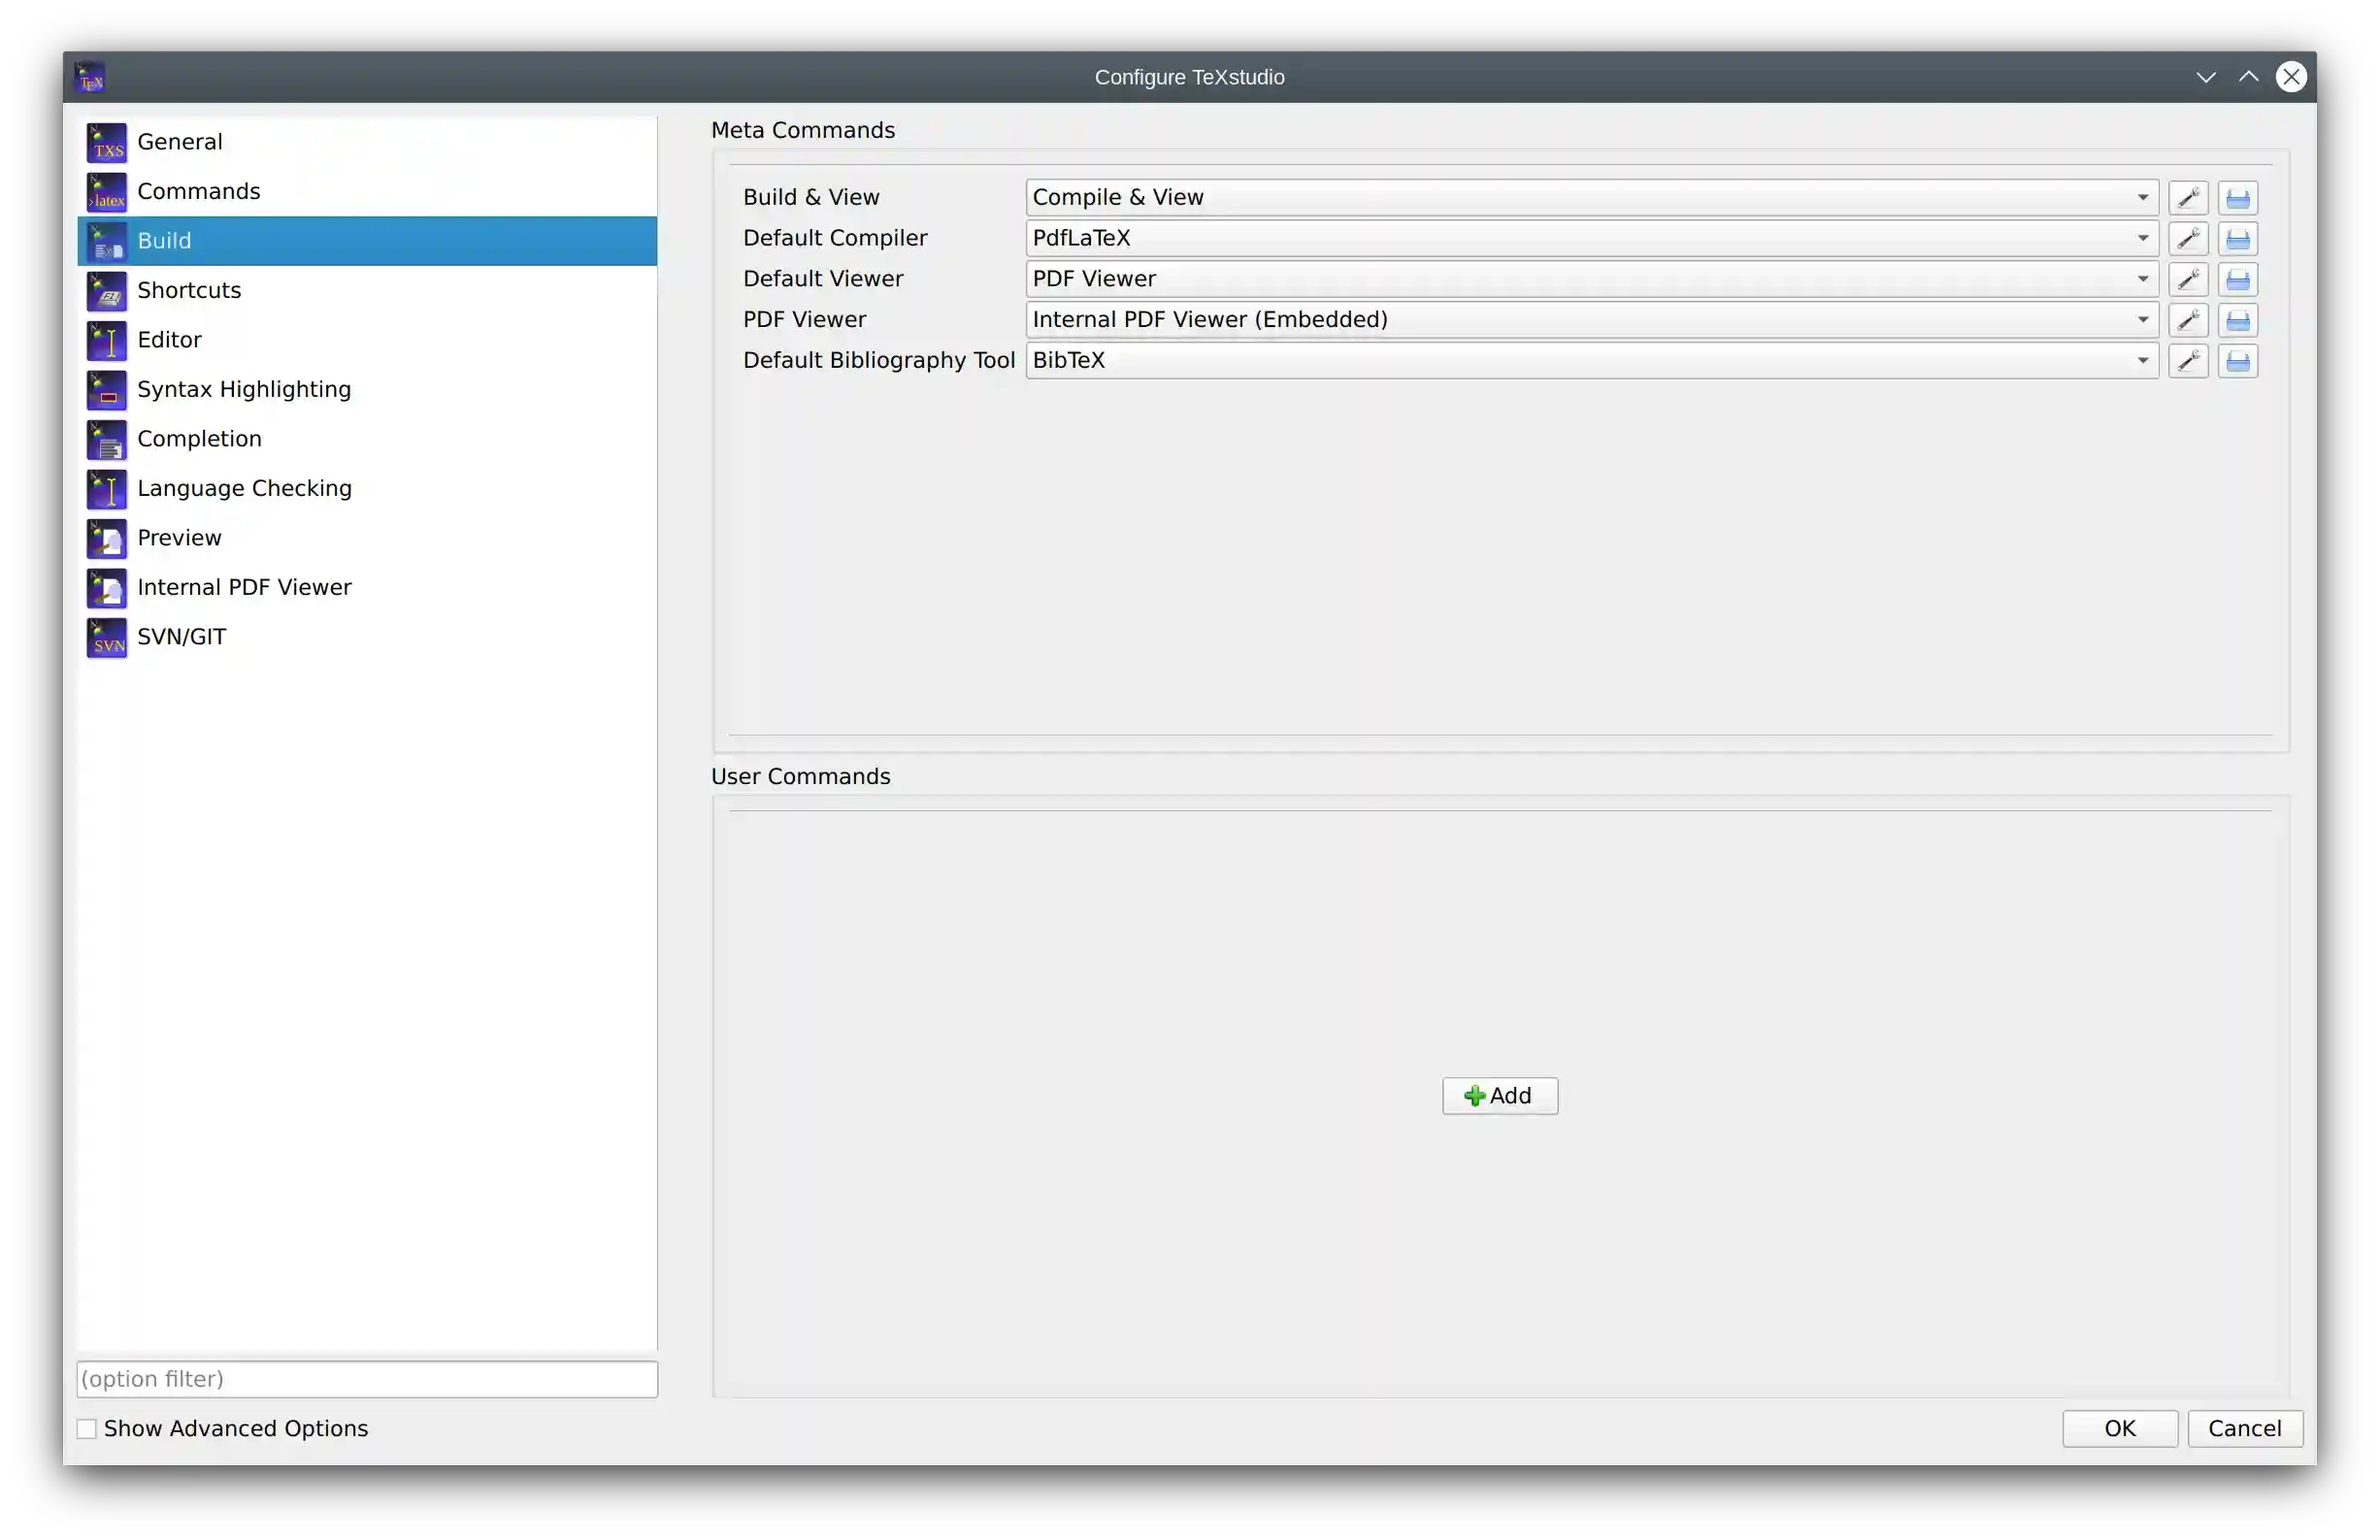The height and width of the screenshot is (1540, 2380).
Task: Edit Default Compiler using wrench icon
Action: coord(2188,238)
